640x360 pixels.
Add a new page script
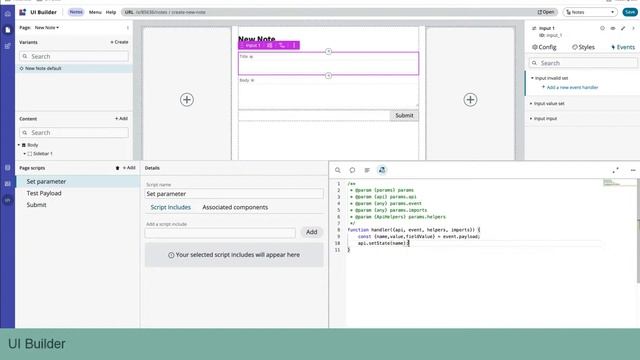point(129,168)
